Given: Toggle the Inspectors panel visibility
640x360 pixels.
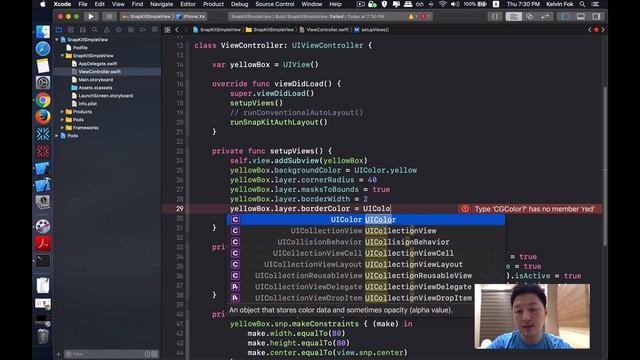Looking at the screenshot, I should (596, 17).
